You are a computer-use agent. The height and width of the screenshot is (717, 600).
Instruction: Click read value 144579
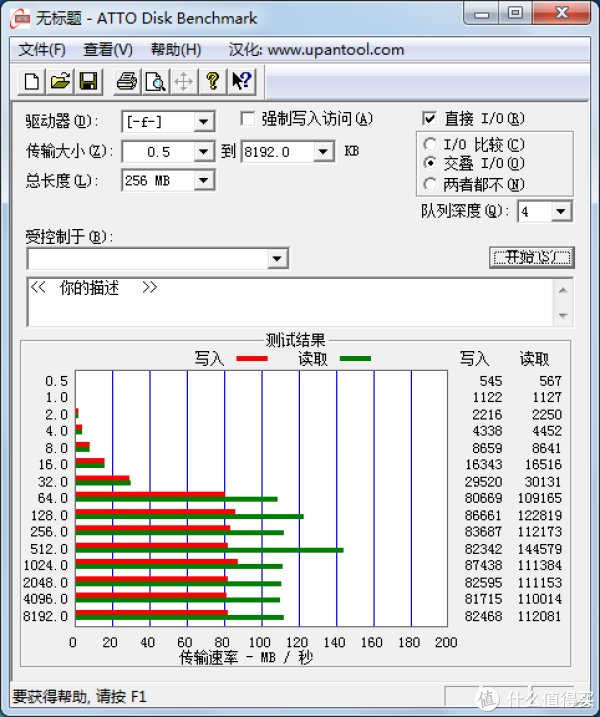point(540,549)
